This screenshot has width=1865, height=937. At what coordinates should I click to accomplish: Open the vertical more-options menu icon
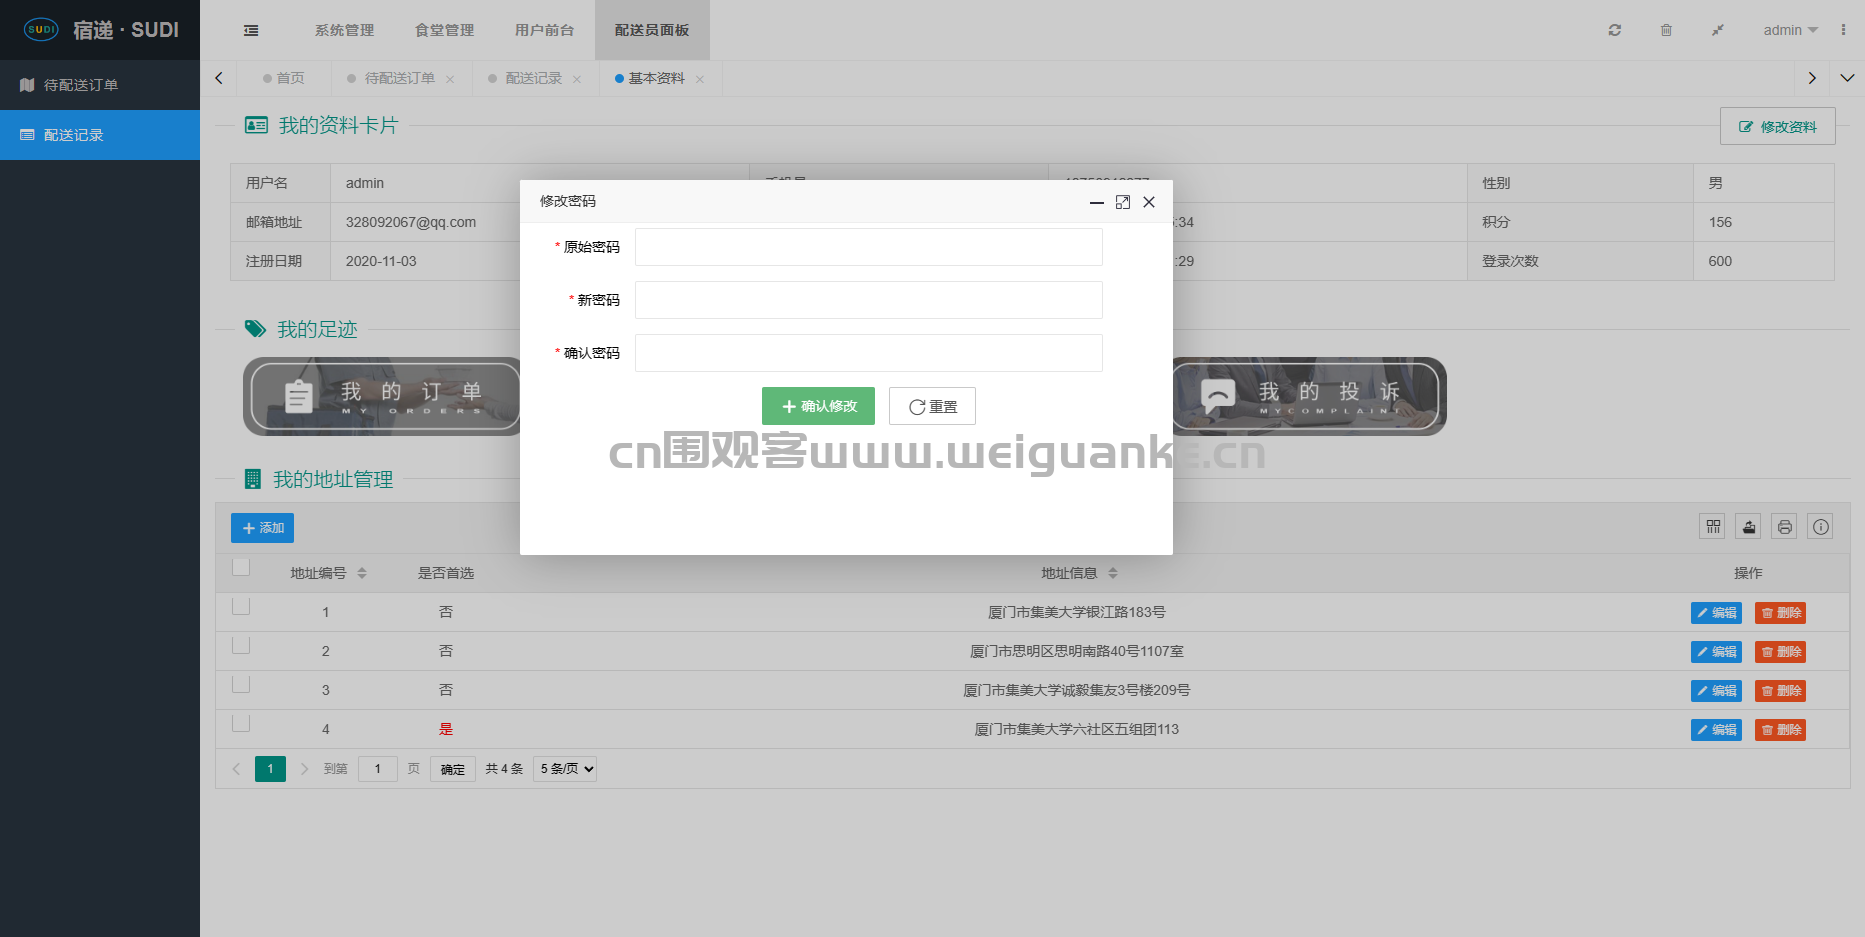pyautogui.click(x=1843, y=30)
